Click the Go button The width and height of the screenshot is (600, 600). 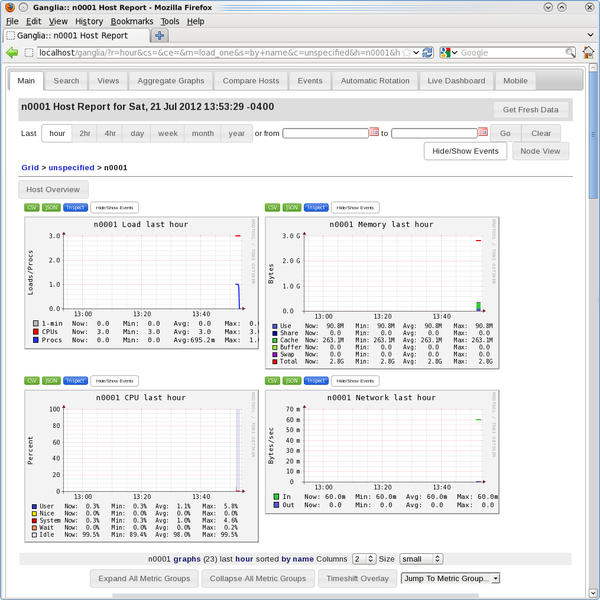505,133
